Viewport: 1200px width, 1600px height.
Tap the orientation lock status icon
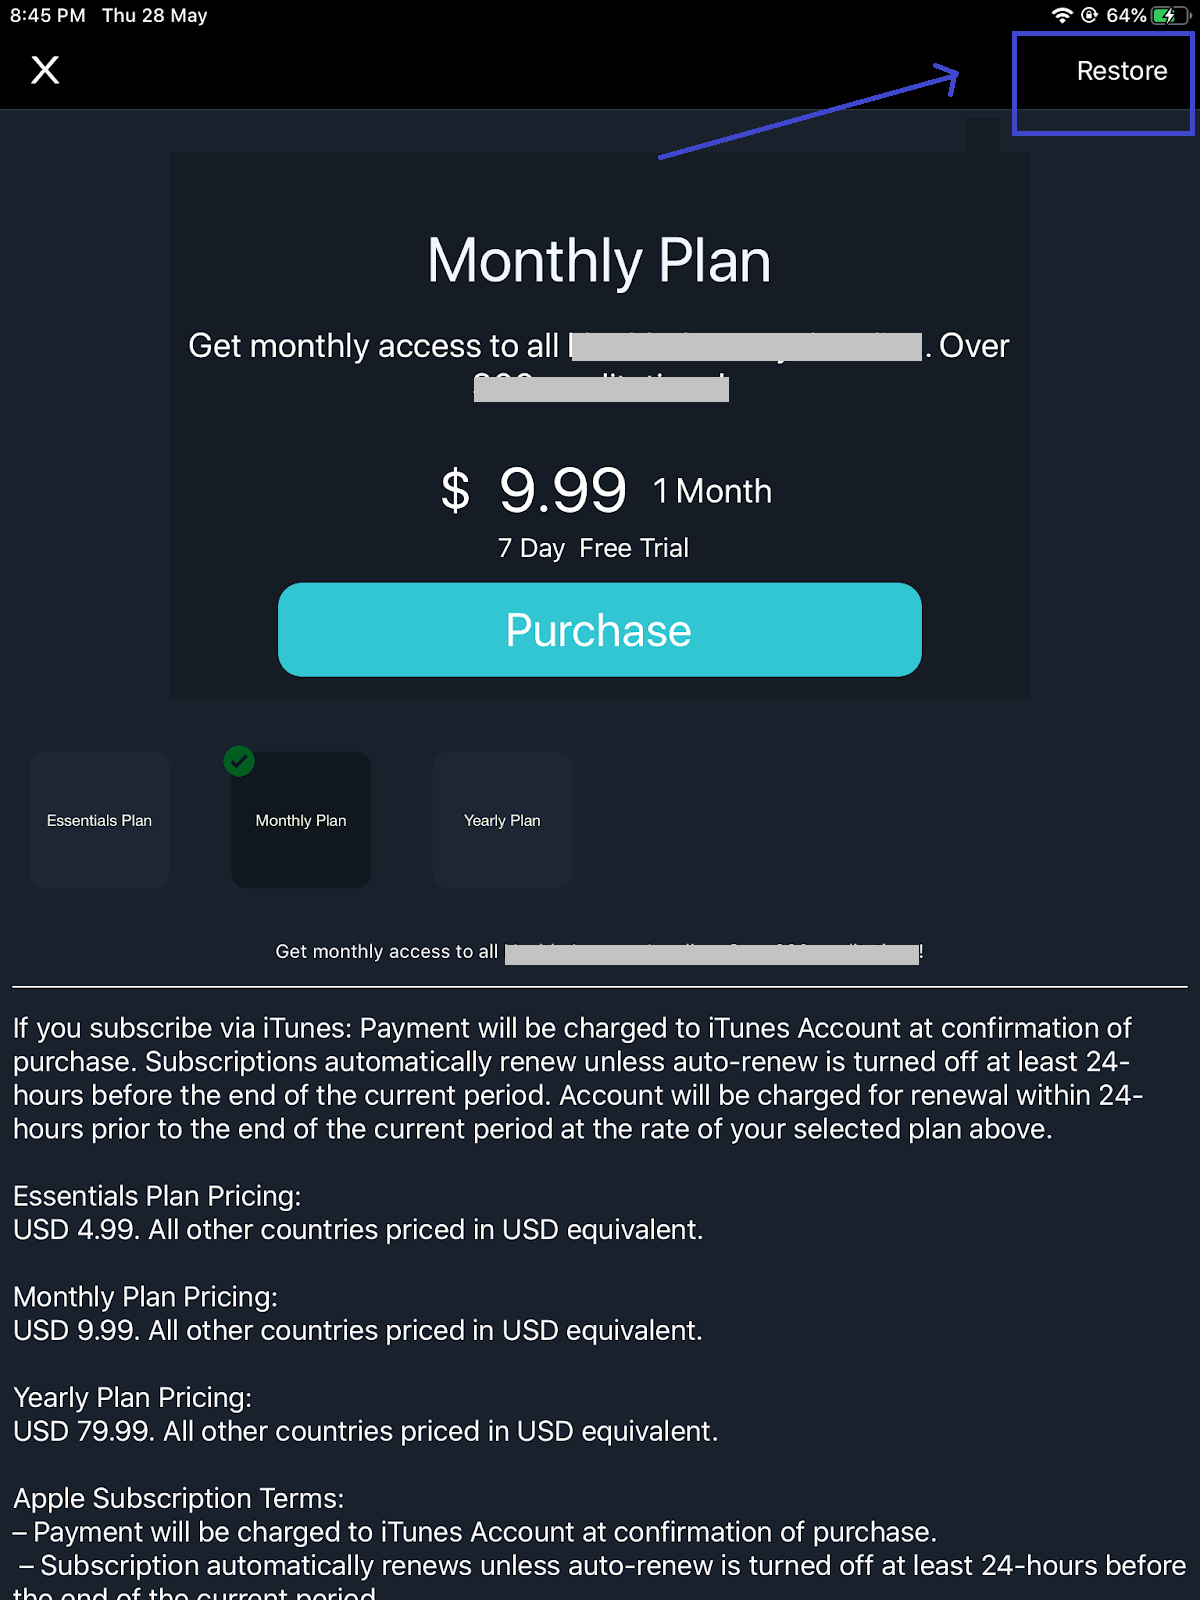tap(1090, 15)
